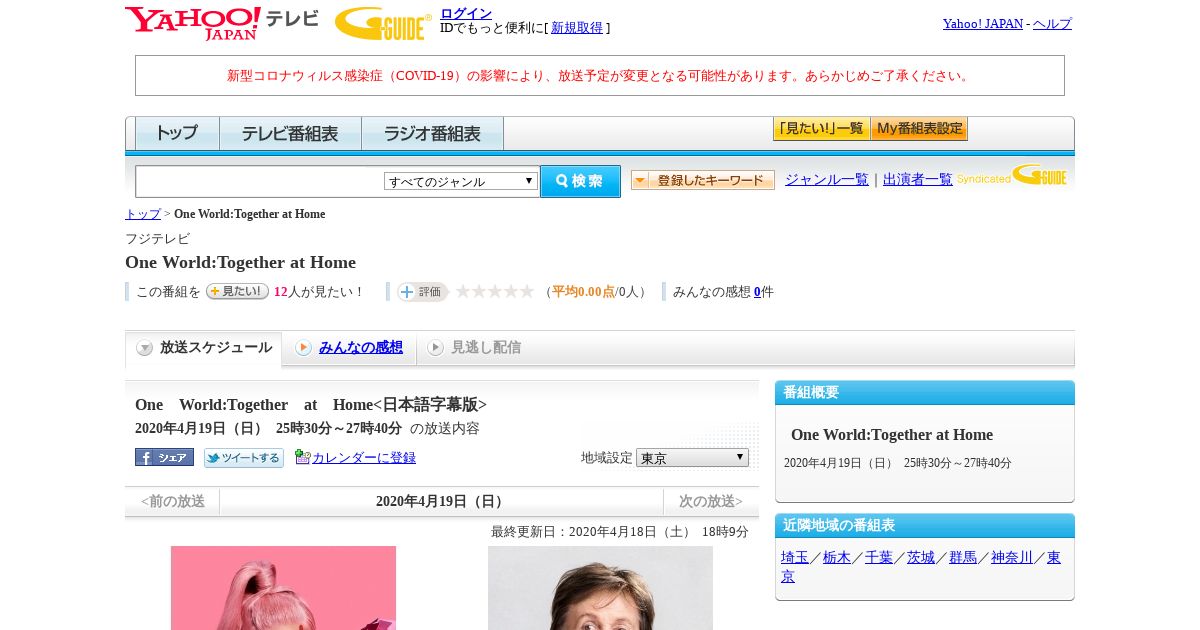
Task: Click the pink-haired performer photo thumbnail
Action: tap(283, 588)
